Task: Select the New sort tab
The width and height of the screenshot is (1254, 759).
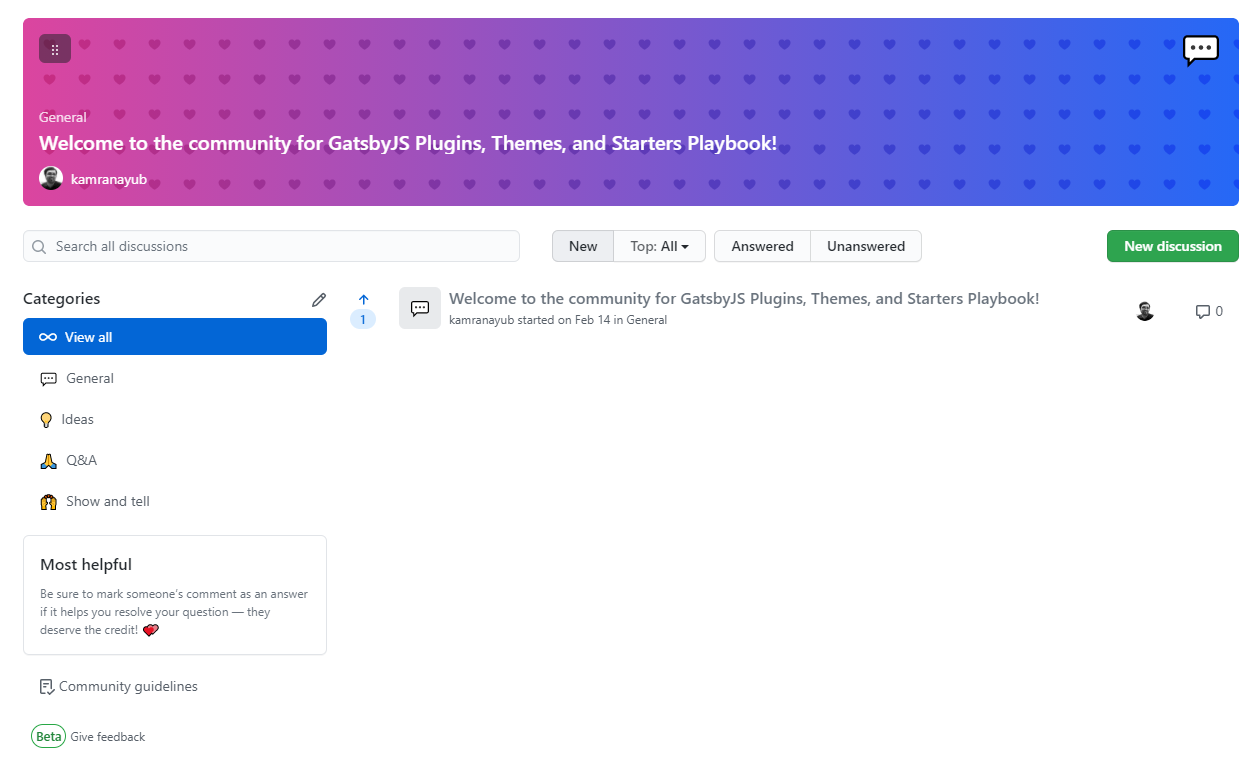Action: pyautogui.click(x=583, y=246)
